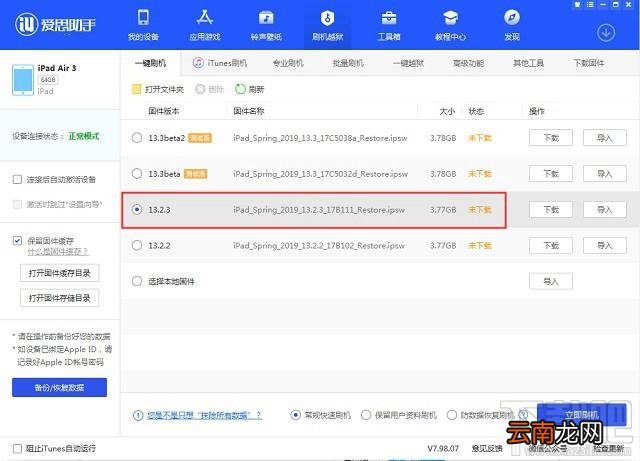The width and height of the screenshot is (640, 461).
Task: Click the 大小 column header
Action: point(447,111)
